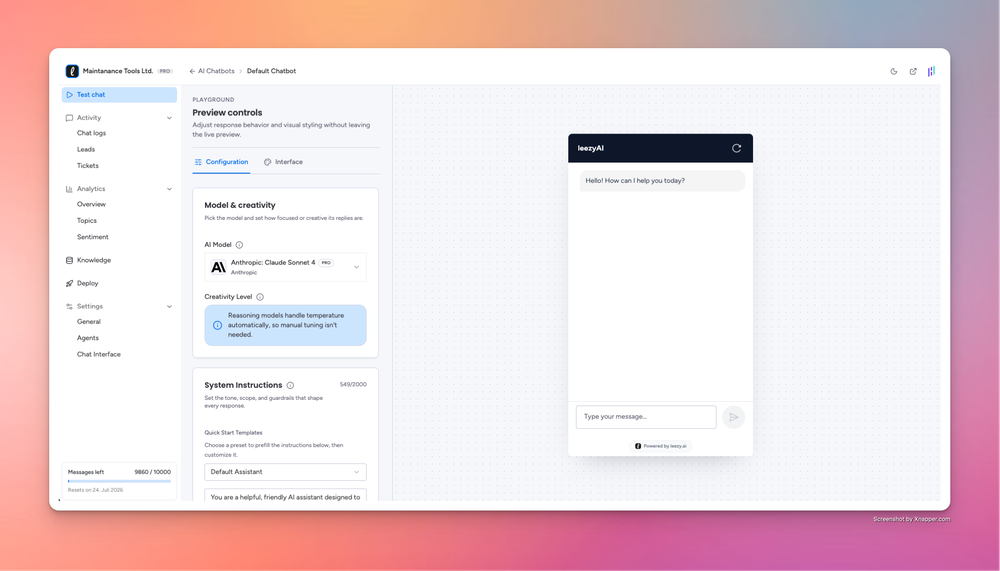Click the Model & creativity heading

[x=240, y=205]
